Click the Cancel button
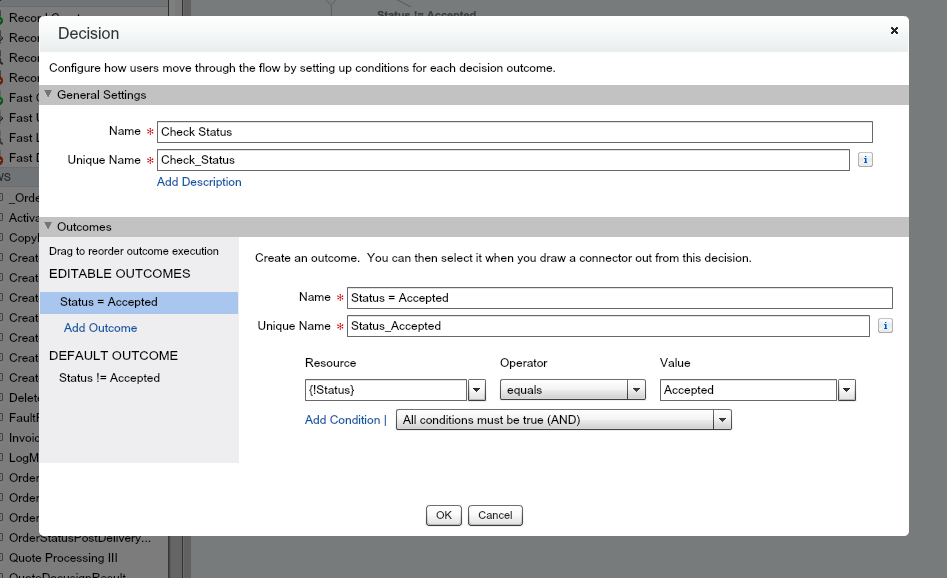The height and width of the screenshot is (578, 947). tap(495, 515)
